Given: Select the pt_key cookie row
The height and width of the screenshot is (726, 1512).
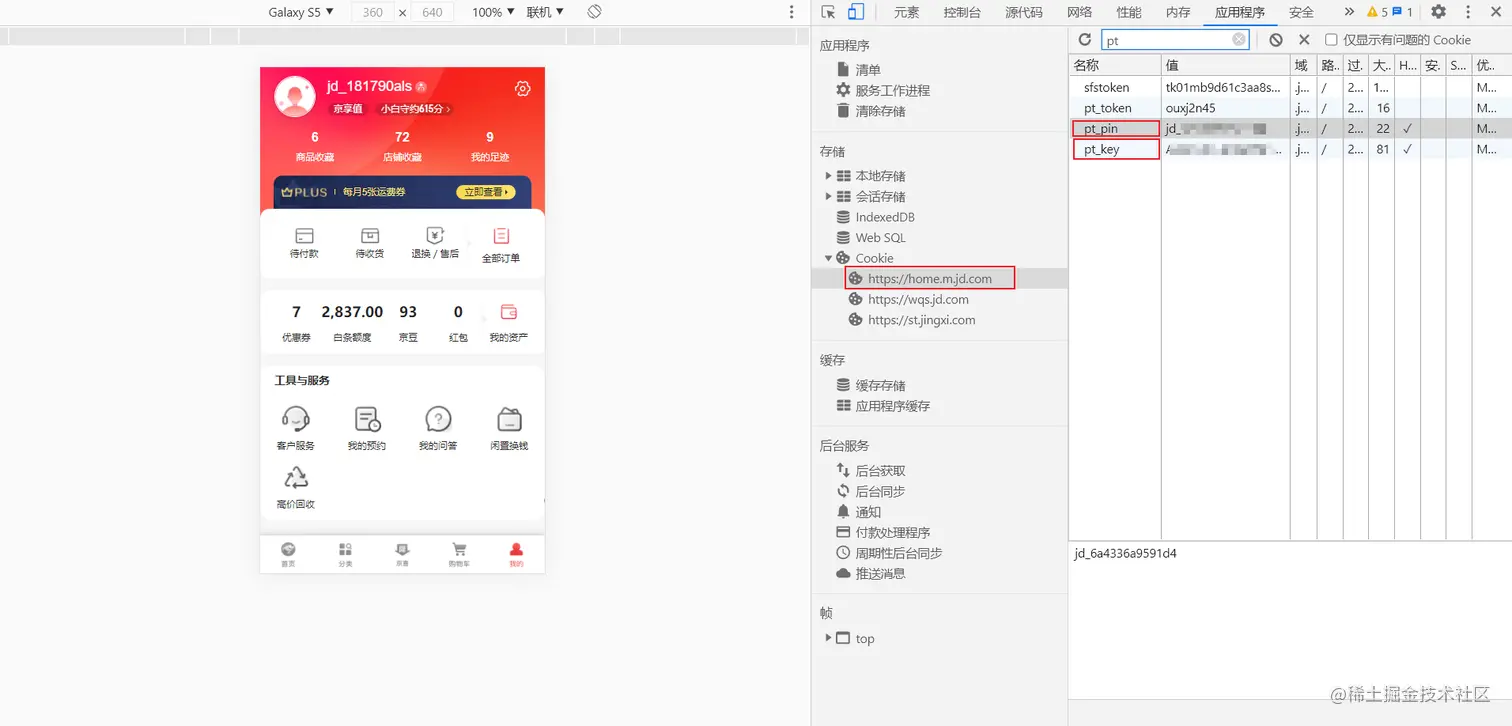Looking at the screenshot, I should pos(1290,150).
